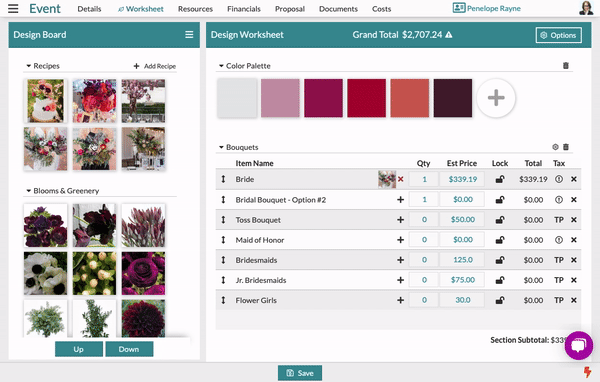Add recipe to Bridesmaids row
This screenshot has width=600, height=382.
(x=400, y=260)
